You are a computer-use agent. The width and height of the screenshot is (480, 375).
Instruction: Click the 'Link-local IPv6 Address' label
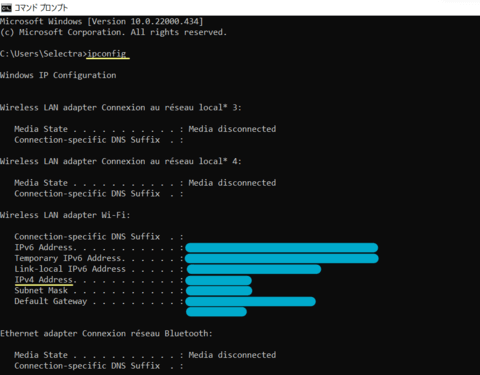[x=70, y=269]
